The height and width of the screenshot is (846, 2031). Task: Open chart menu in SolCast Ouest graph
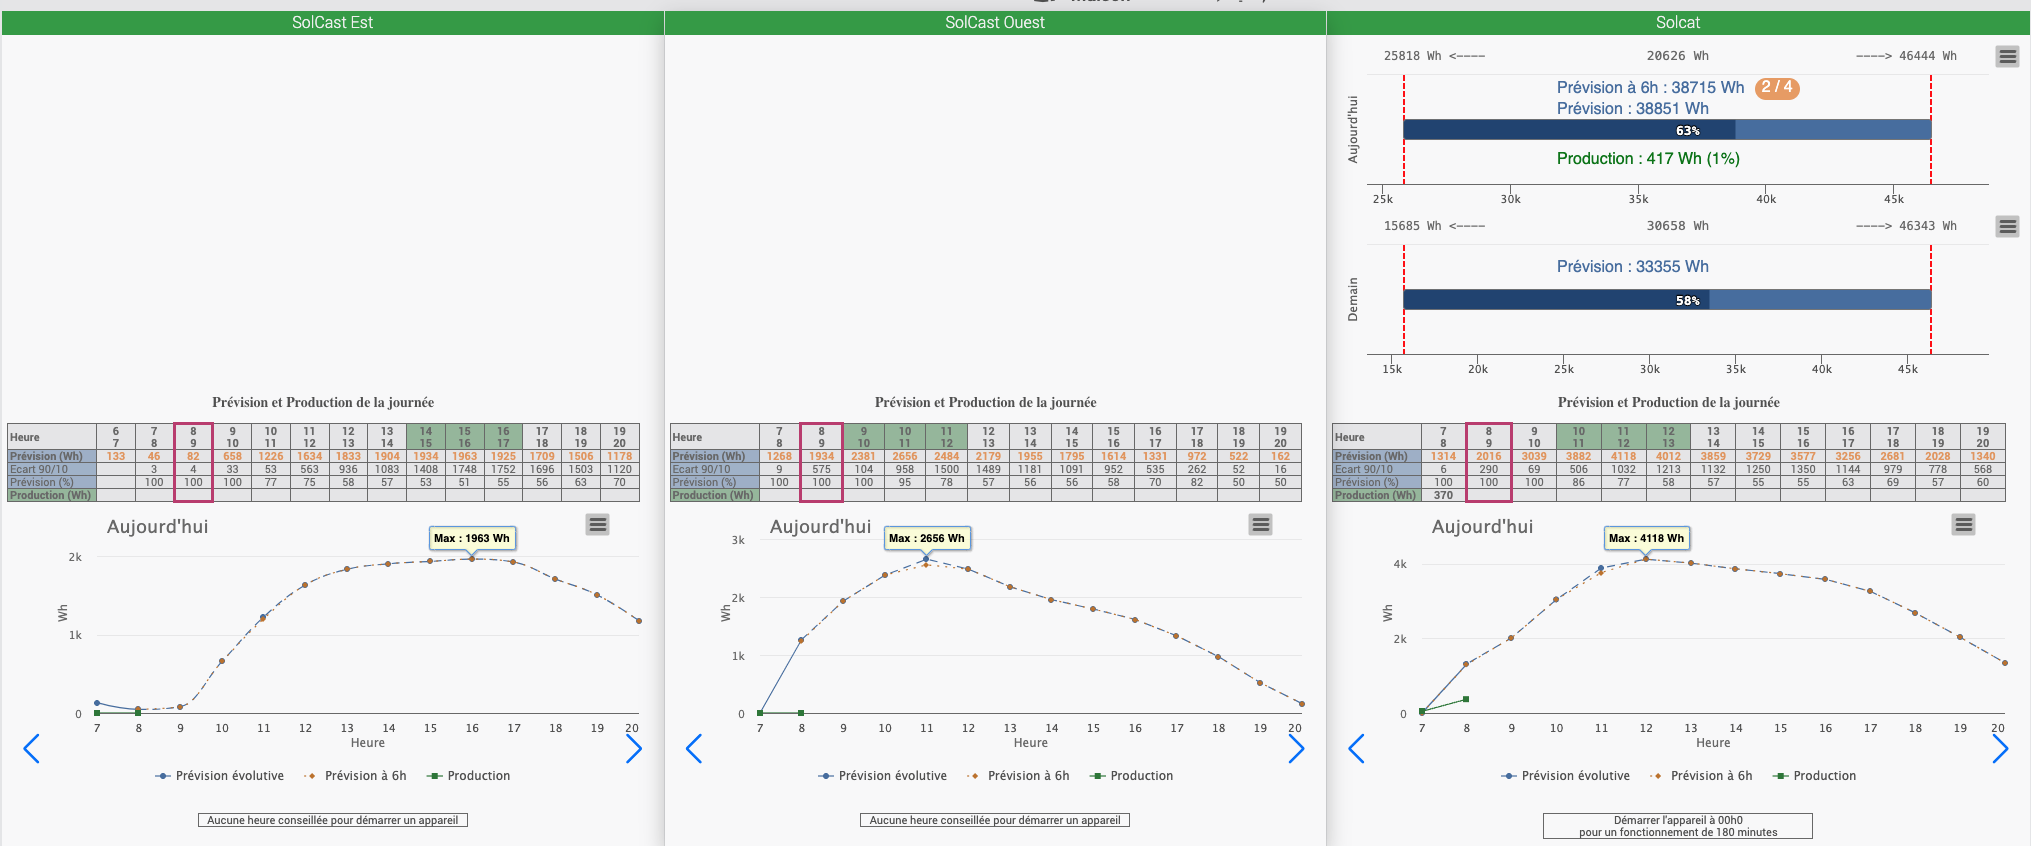(1261, 525)
